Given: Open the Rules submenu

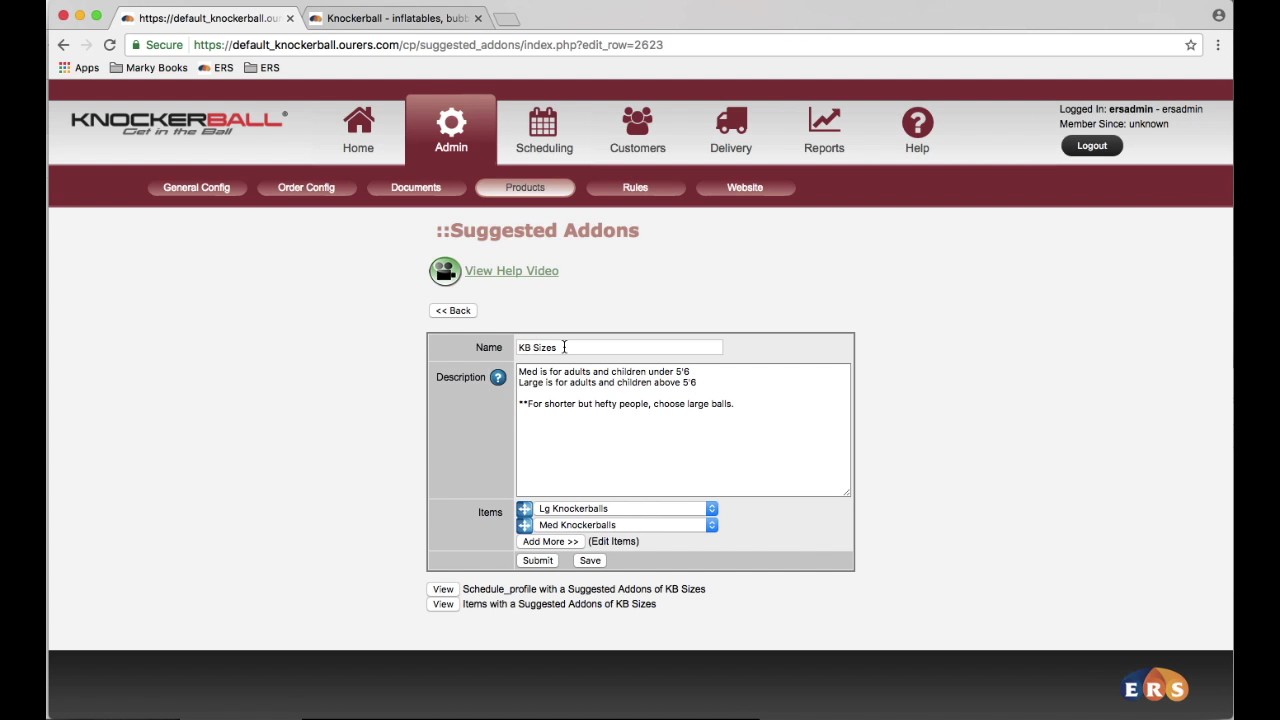Looking at the screenshot, I should 635,187.
